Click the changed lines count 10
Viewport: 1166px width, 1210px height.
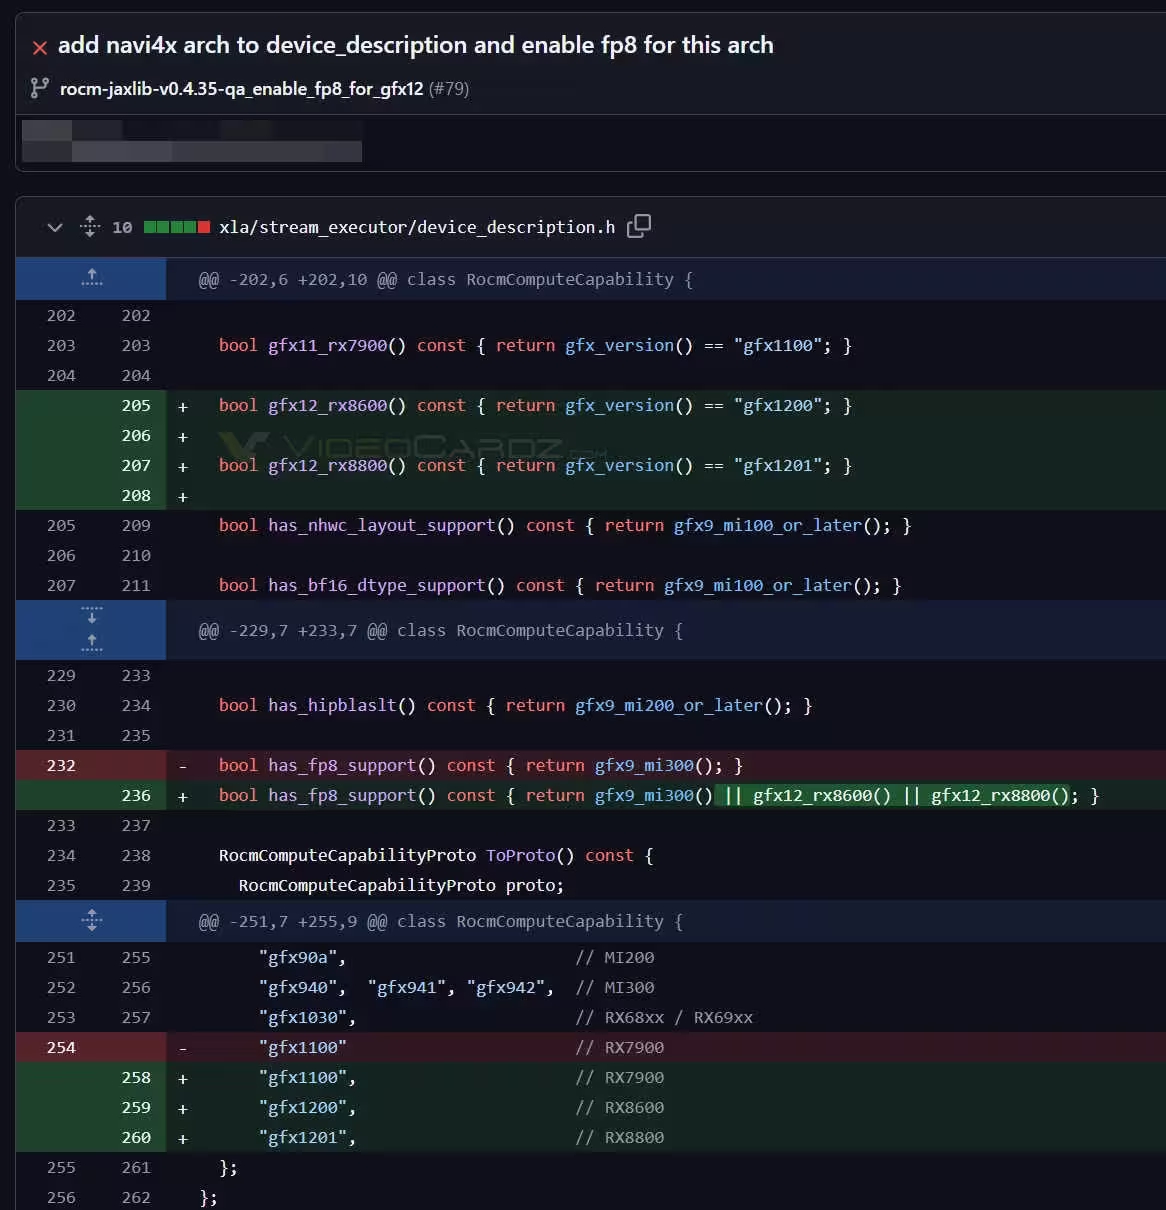click(122, 227)
